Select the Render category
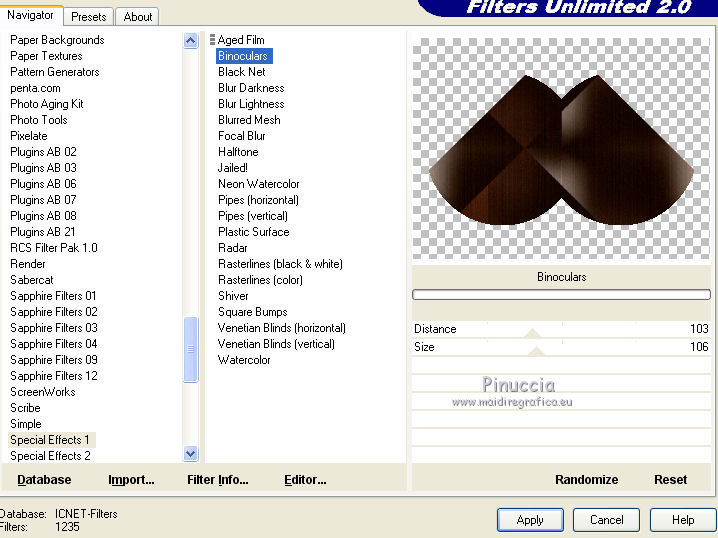Screen dimensions: 718x538 (28, 264)
